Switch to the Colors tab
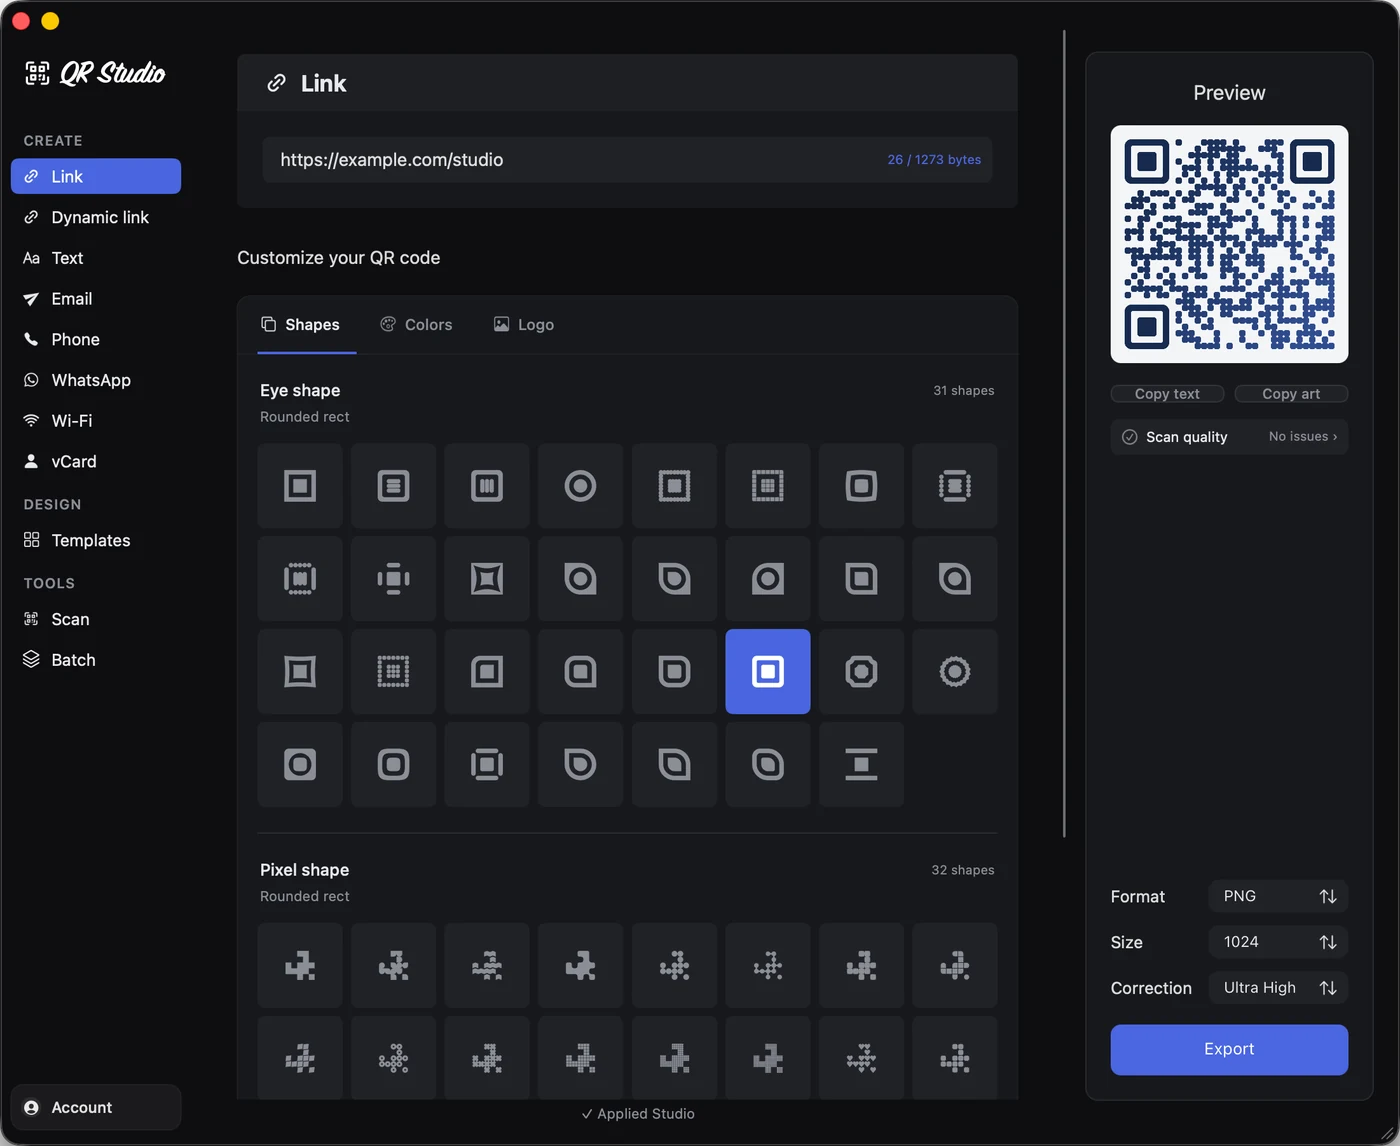The width and height of the screenshot is (1400, 1146). tap(416, 325)
